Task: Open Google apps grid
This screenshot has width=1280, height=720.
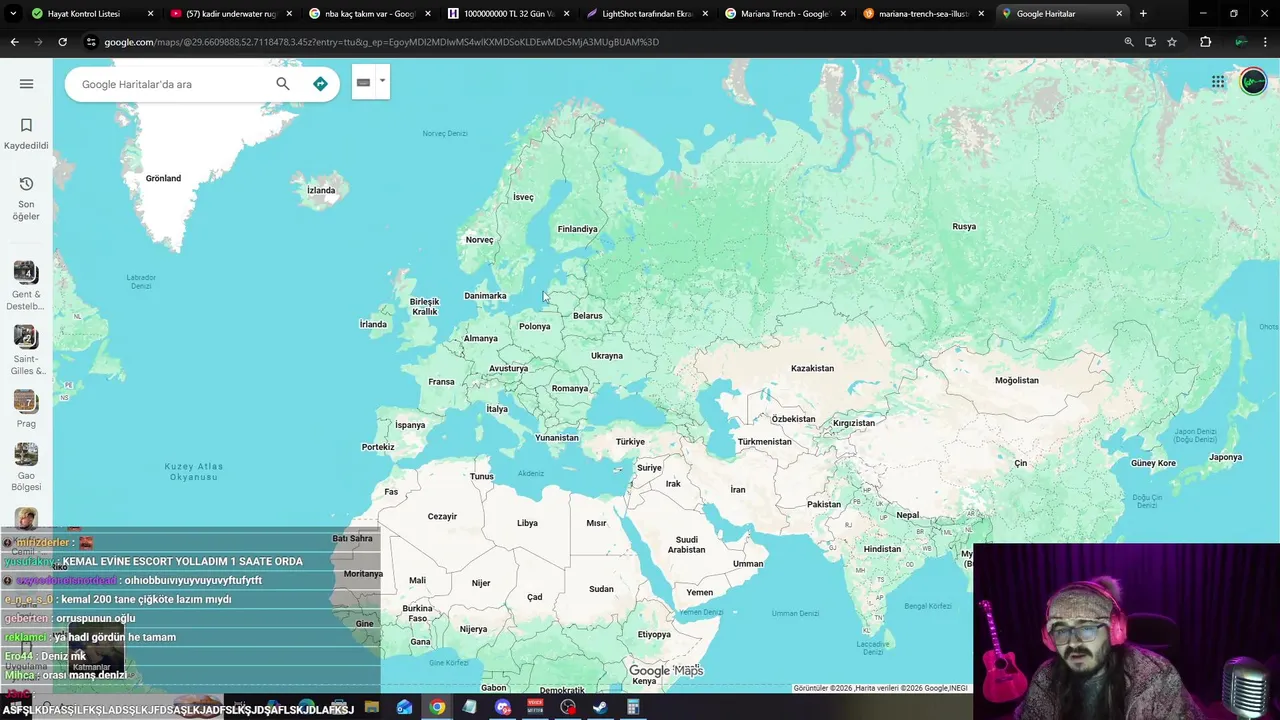Action: point(1218,82)
